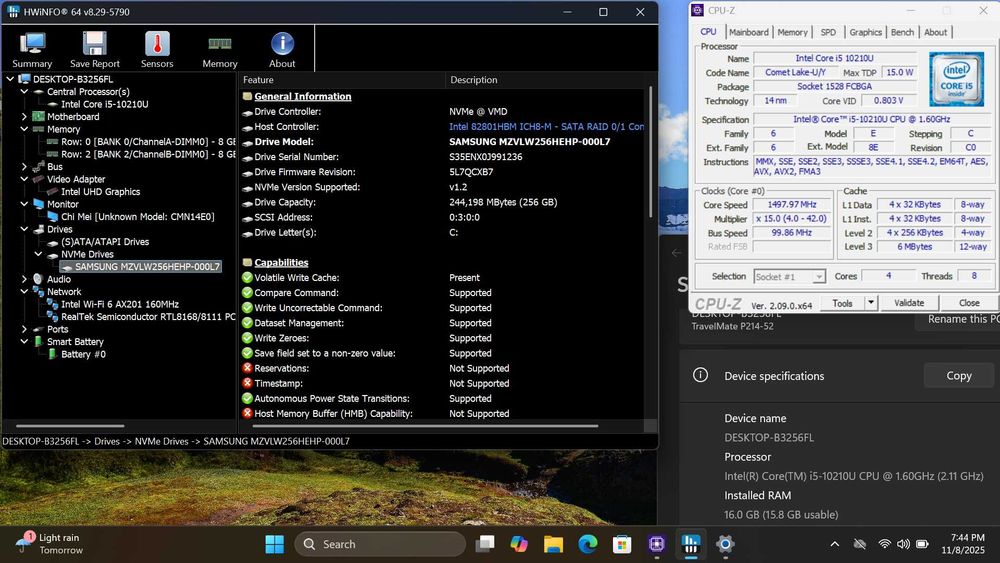Switch to CPU-Z taskbar icon

656,544
